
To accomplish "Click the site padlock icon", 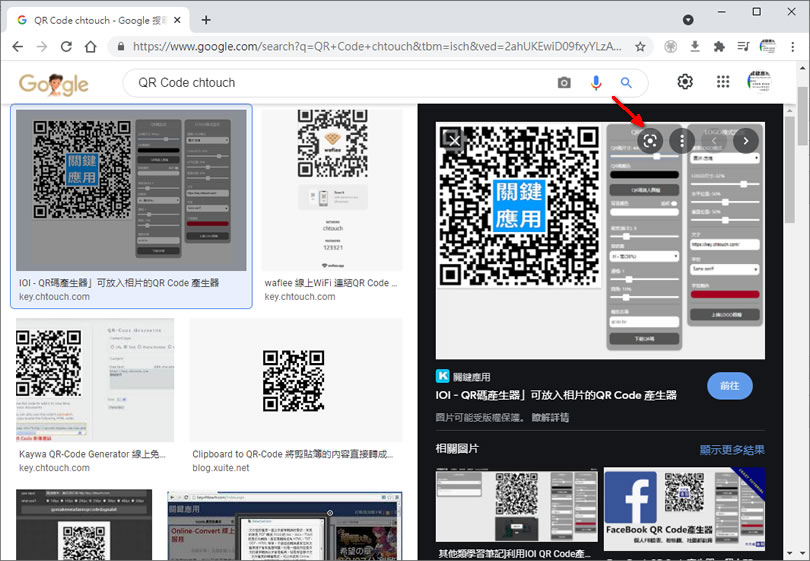I will pos(121,46).
